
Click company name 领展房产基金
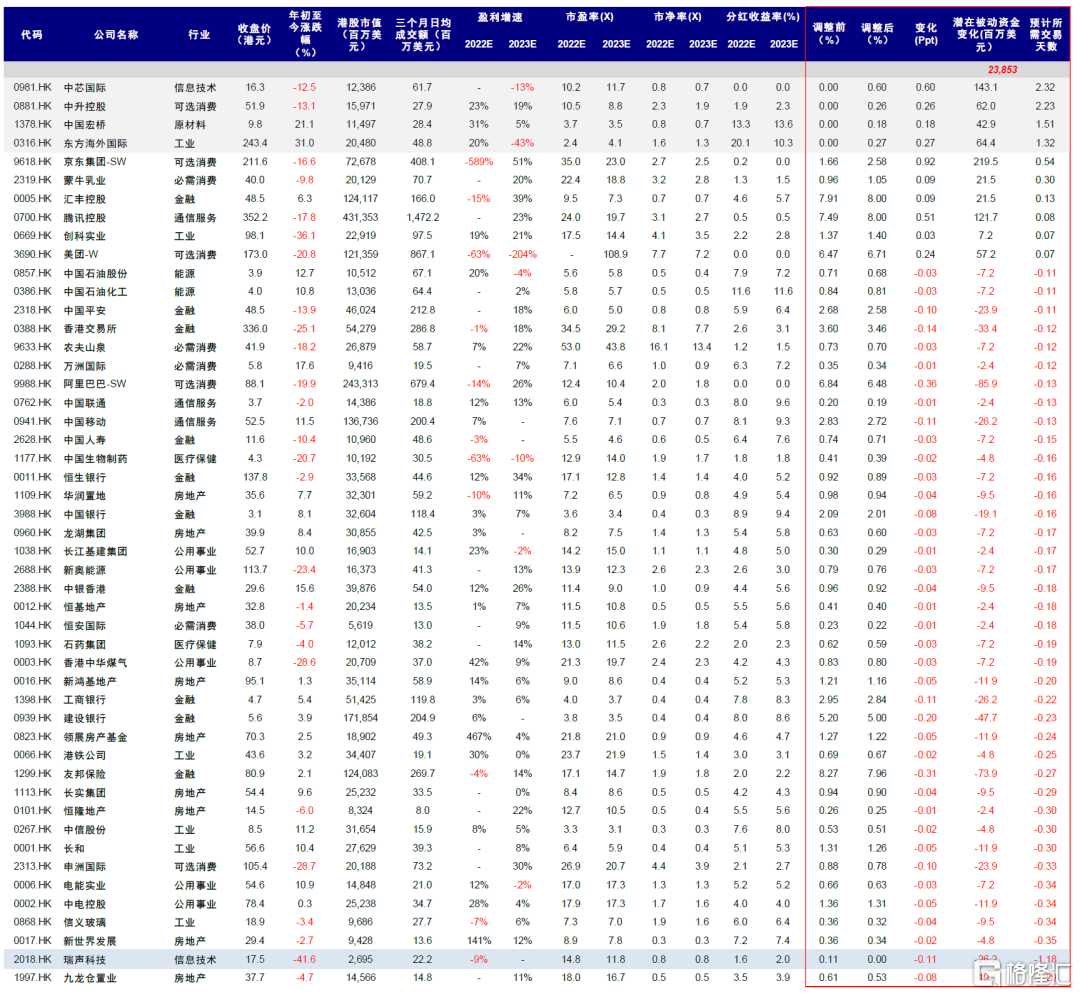pyautogui.click(x=95, y=737)
